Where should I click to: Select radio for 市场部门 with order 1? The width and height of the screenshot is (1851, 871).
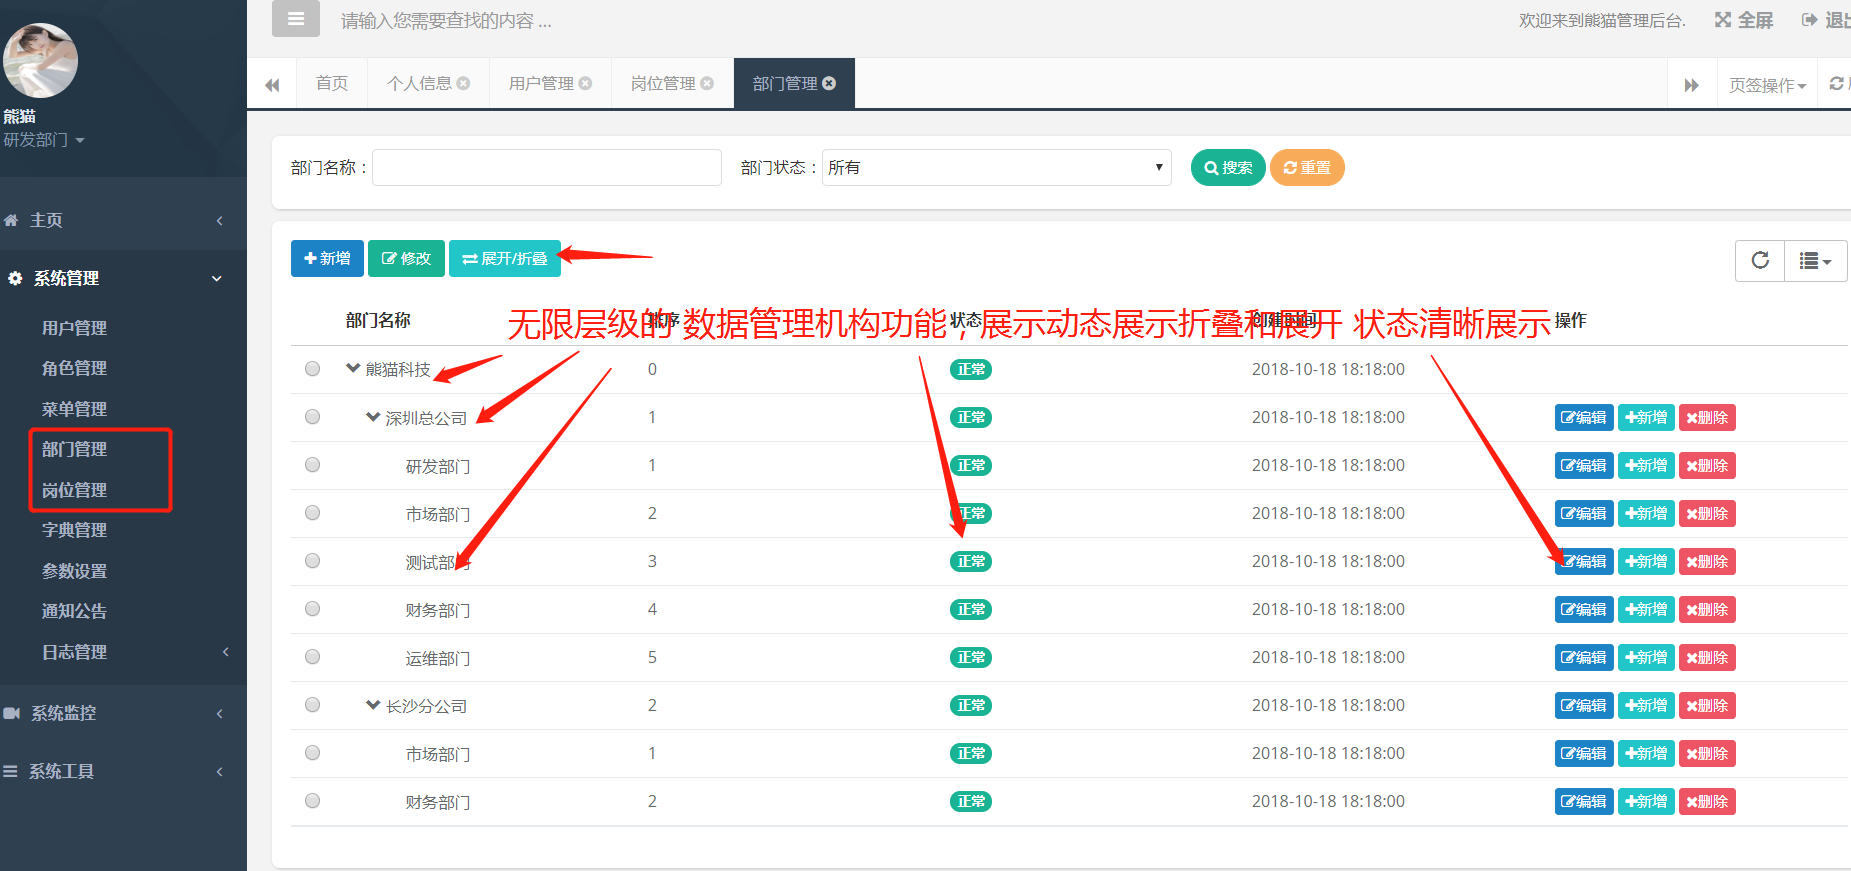click(313, 753)
